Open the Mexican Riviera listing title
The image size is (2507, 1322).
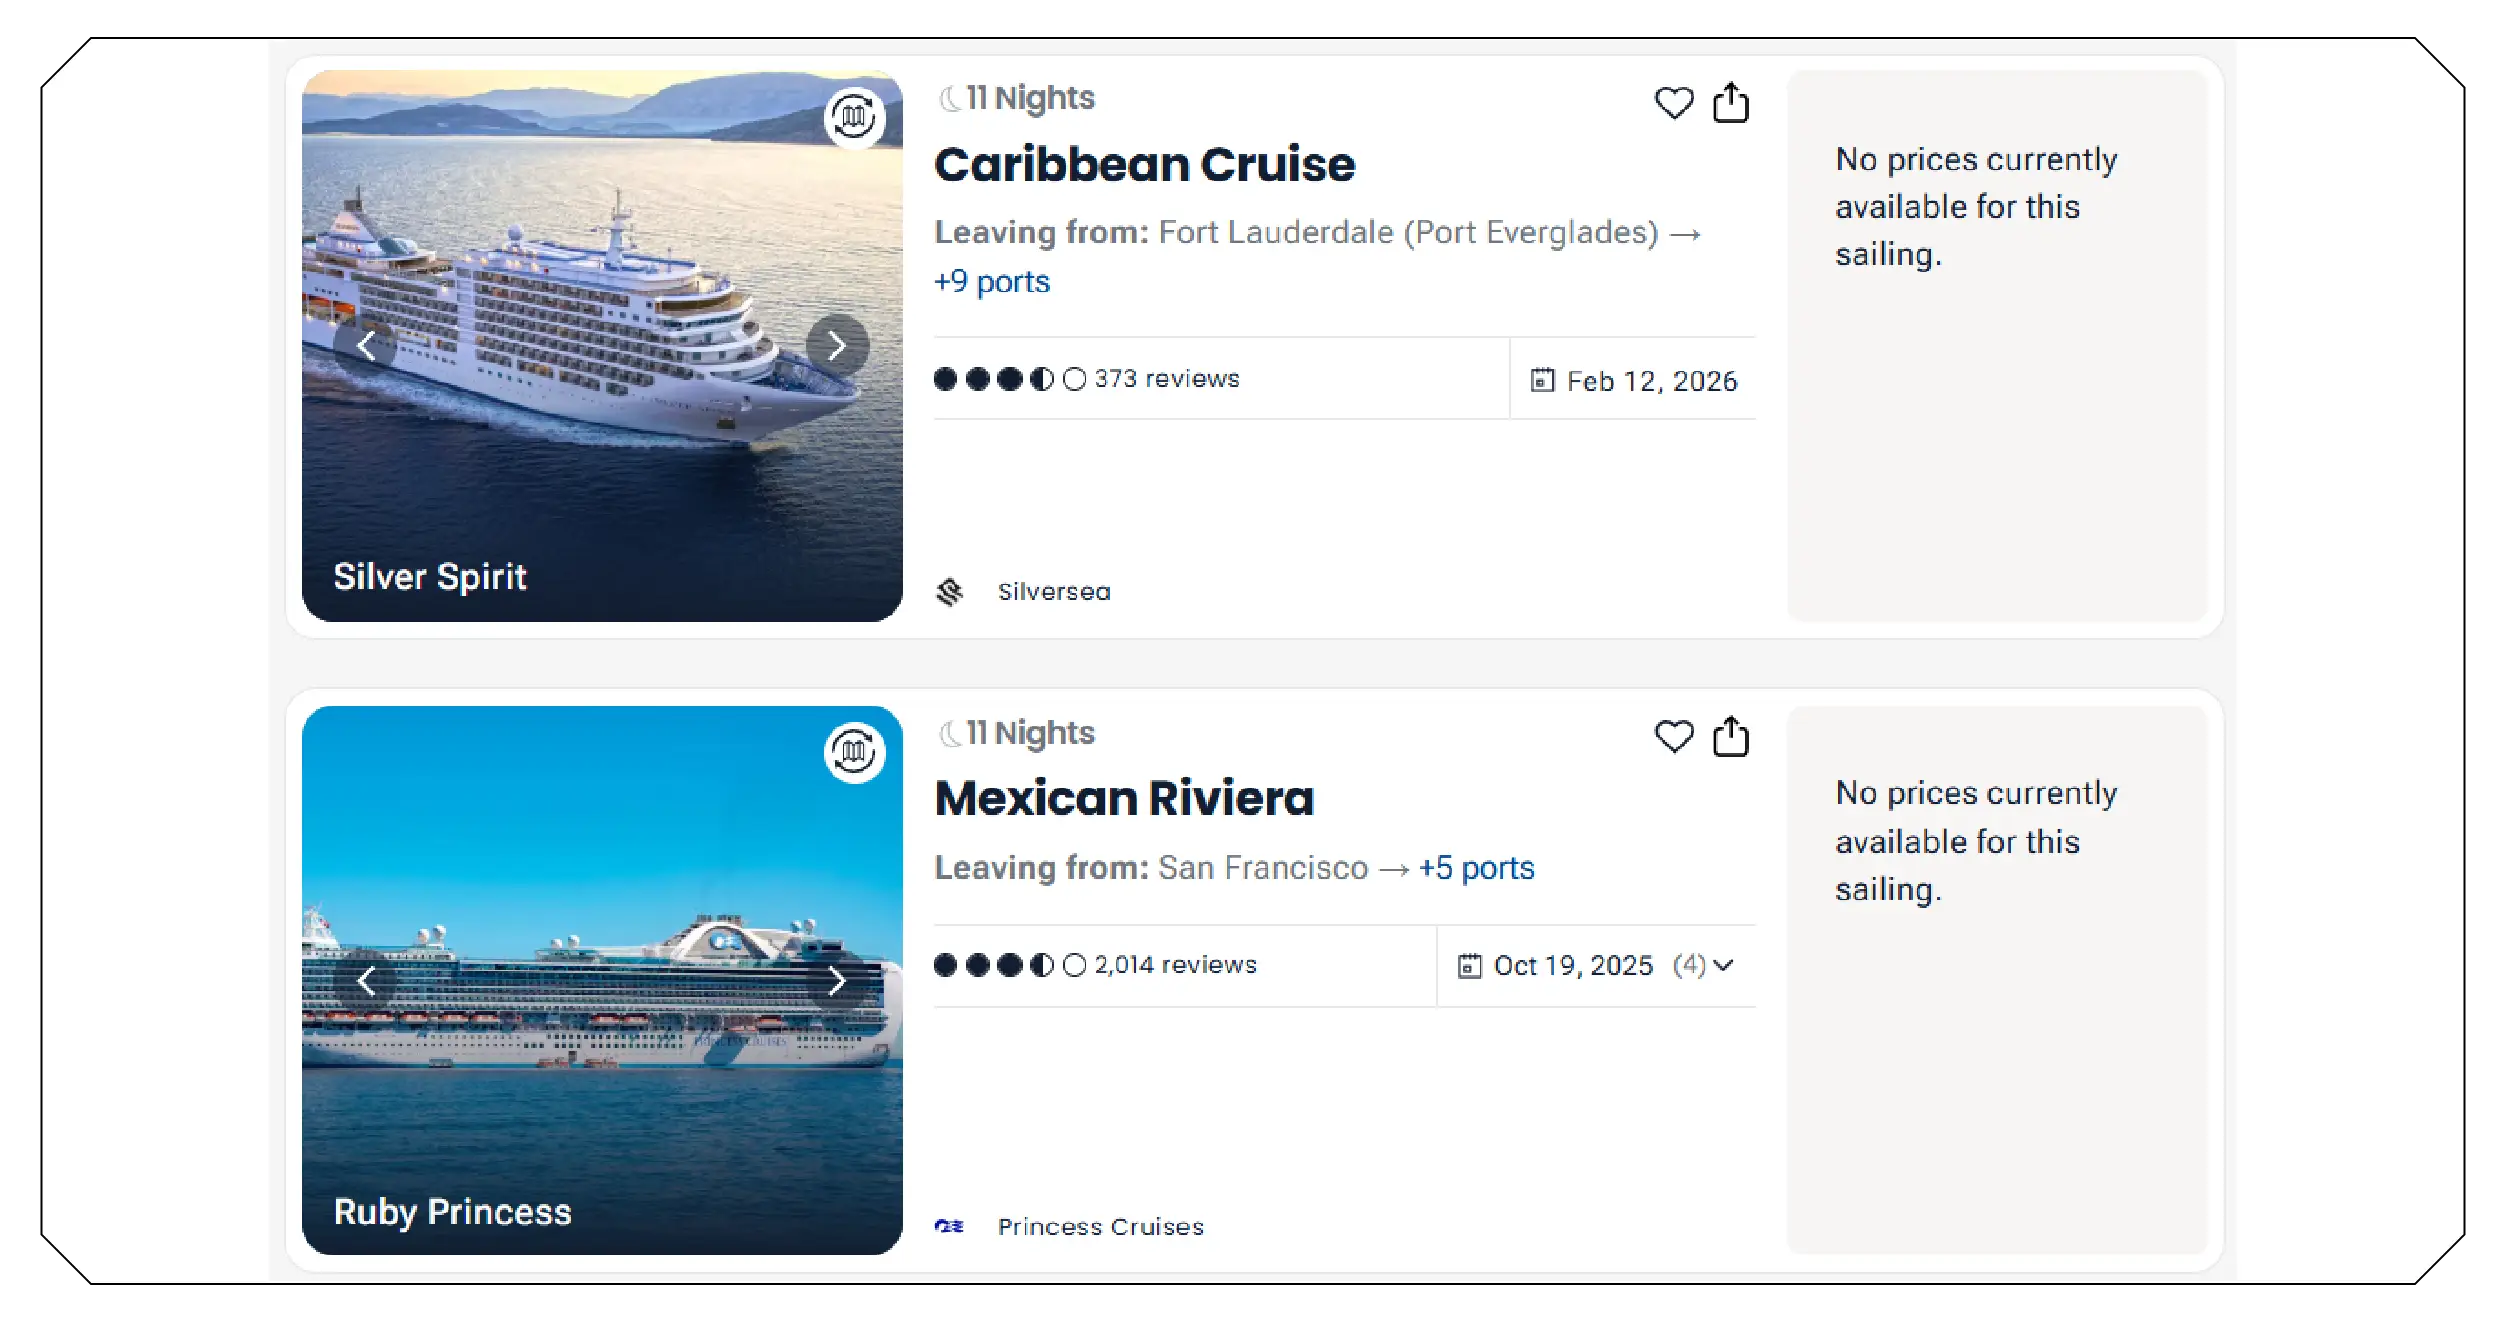tap(1124, 797)
